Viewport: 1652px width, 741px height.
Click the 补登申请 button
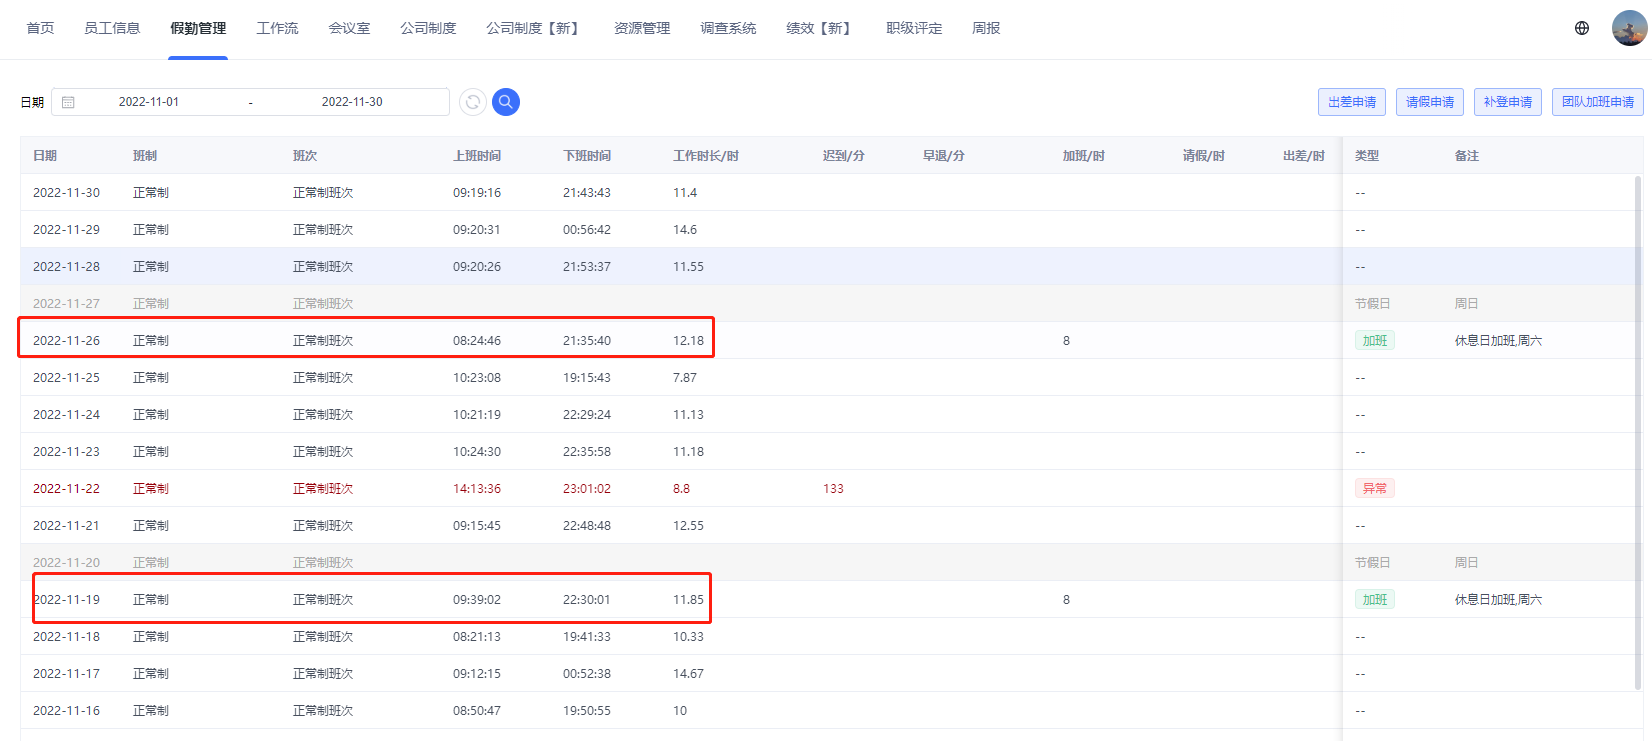[x=1508, y=102]
